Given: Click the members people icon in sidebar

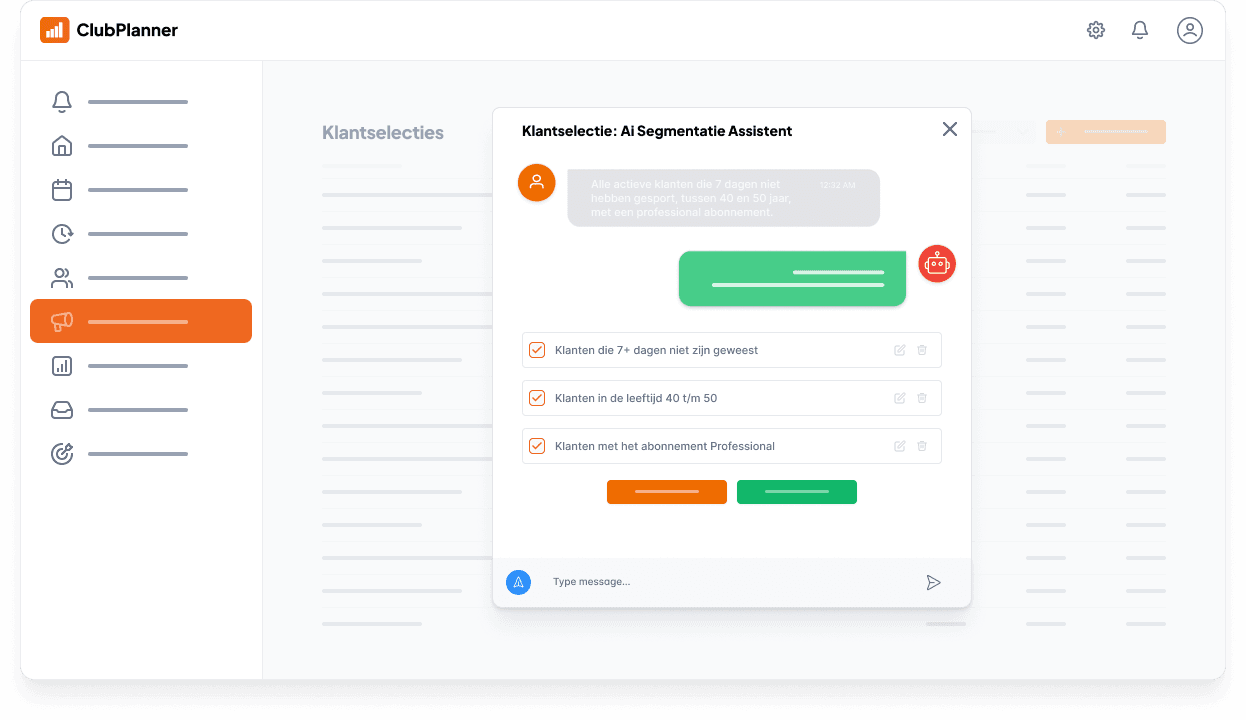Looking at the screenshot, I should point(62,278).
